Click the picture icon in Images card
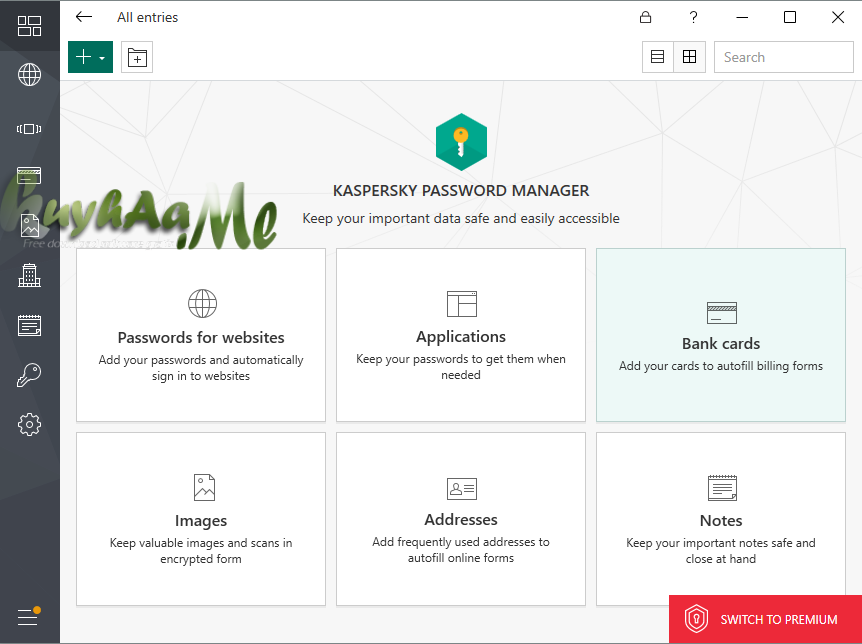 tap(204, 487)
